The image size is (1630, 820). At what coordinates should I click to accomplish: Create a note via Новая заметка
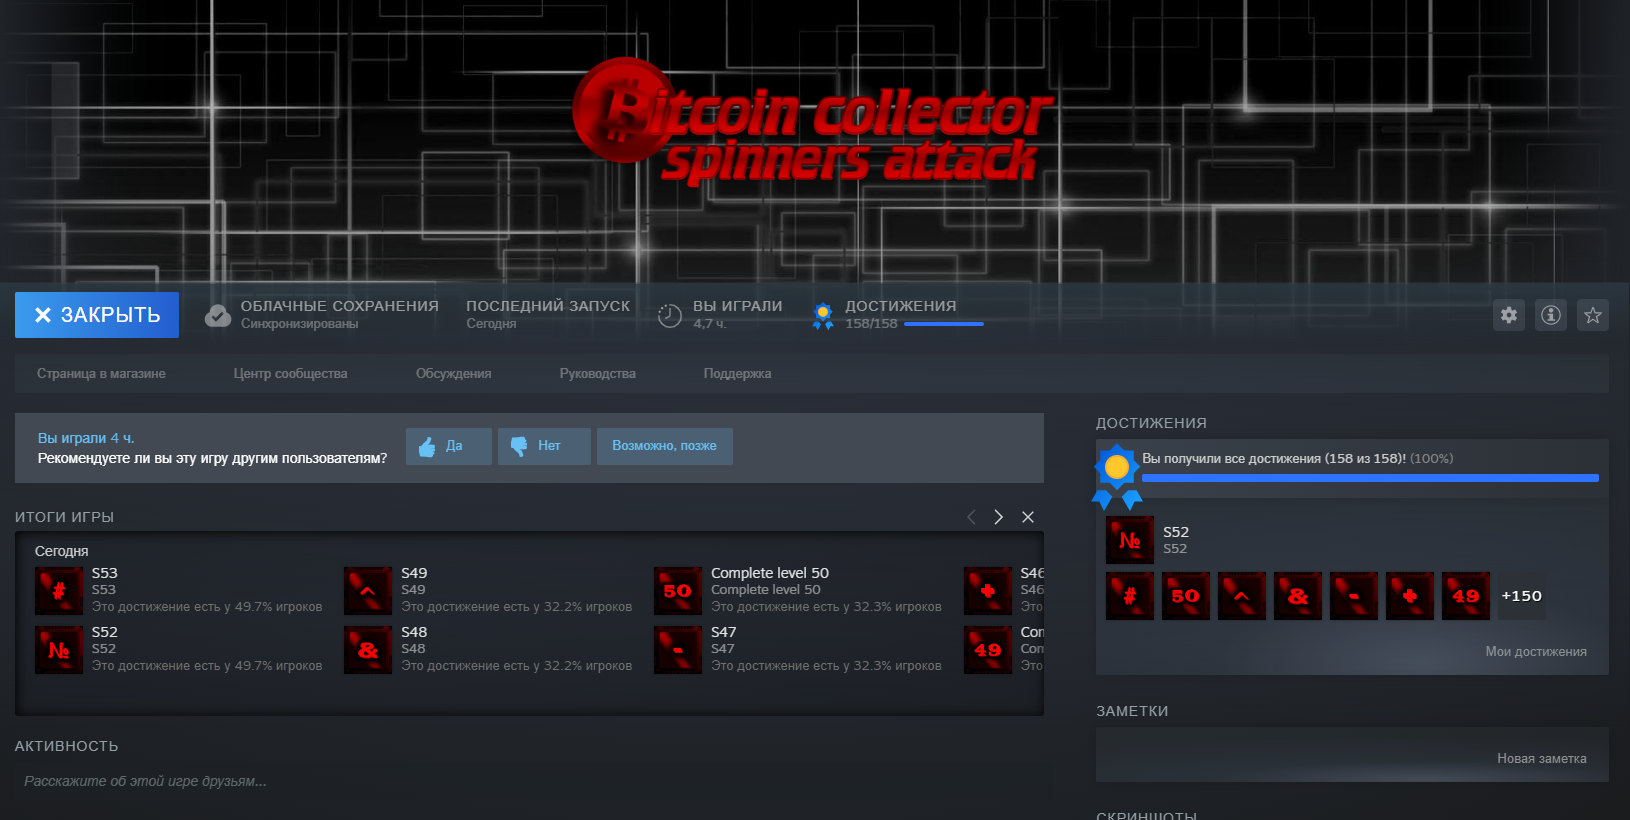[x=1542, y=758]
